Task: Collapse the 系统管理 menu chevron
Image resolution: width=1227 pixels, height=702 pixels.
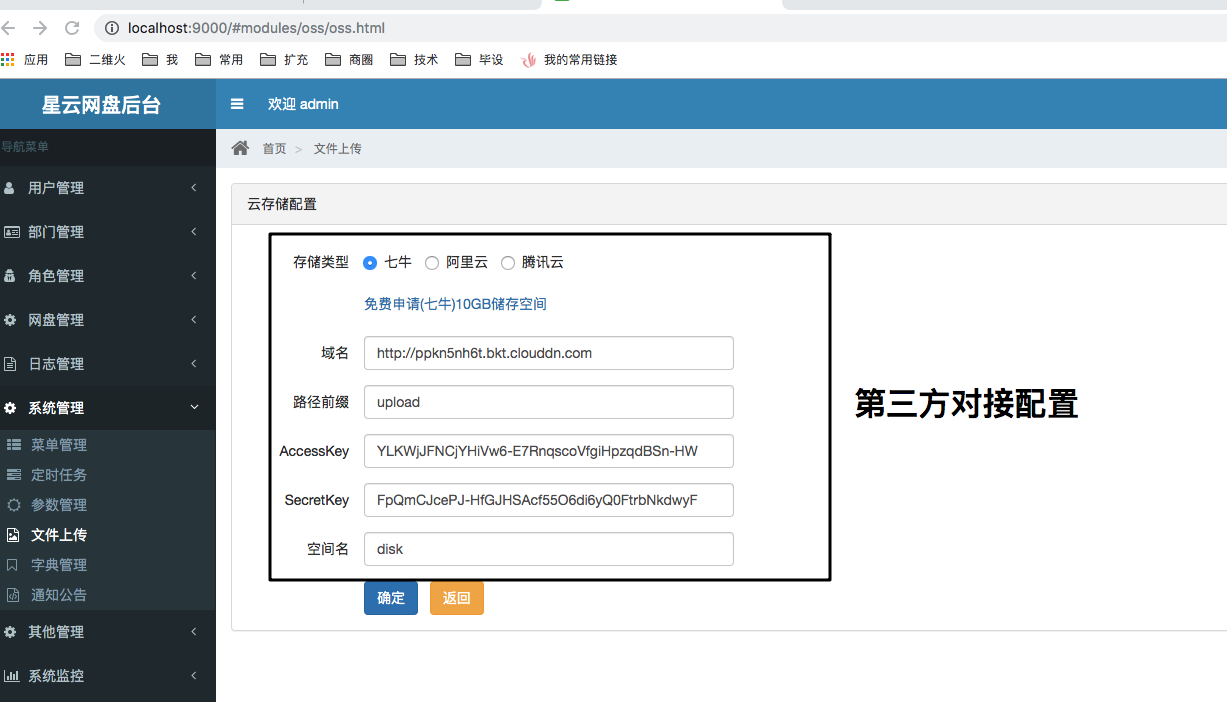Action: tap(194, 408)
